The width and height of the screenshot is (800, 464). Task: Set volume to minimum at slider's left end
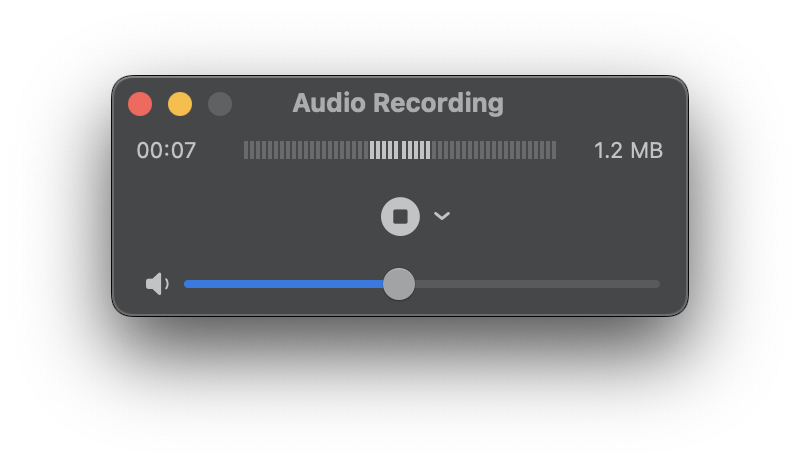coord(186,284)
